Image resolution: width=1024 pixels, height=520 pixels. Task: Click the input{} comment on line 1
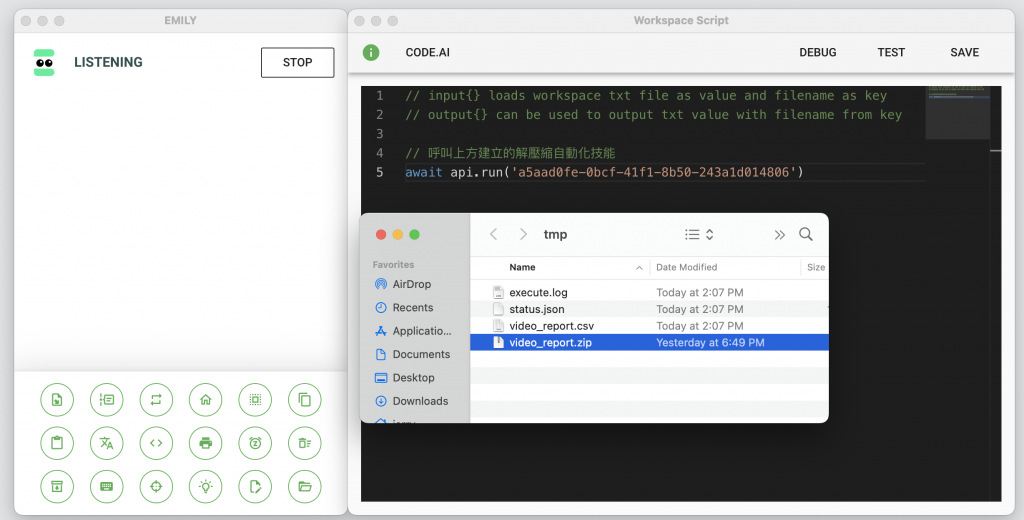pos(646,96)
